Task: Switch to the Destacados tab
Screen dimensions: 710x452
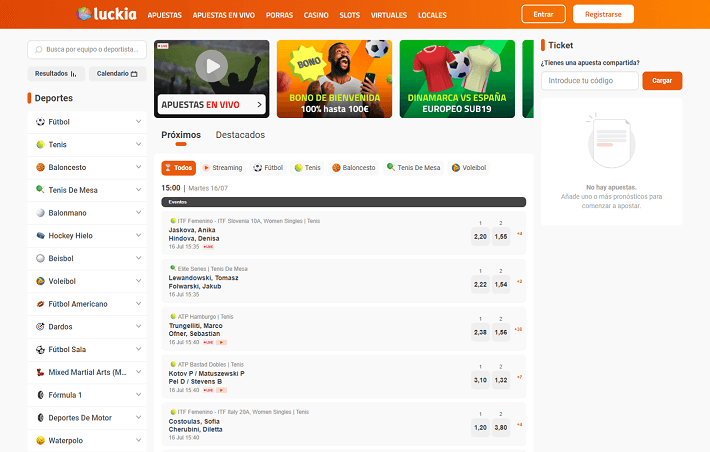Action: click(240, 134)
